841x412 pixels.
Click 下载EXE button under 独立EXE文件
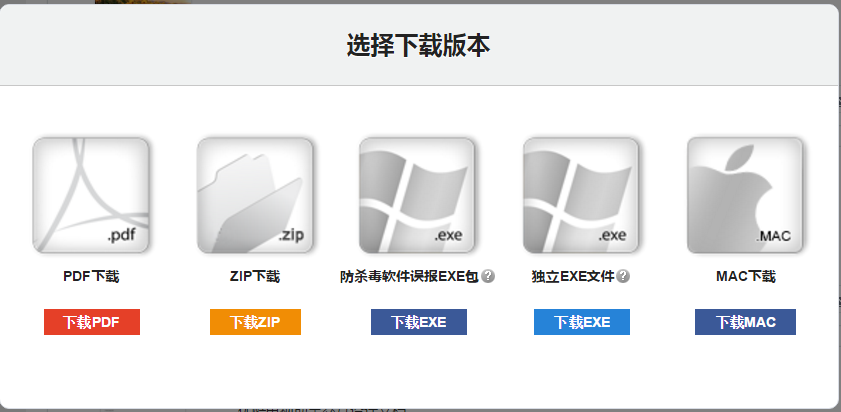coord(582,322)
